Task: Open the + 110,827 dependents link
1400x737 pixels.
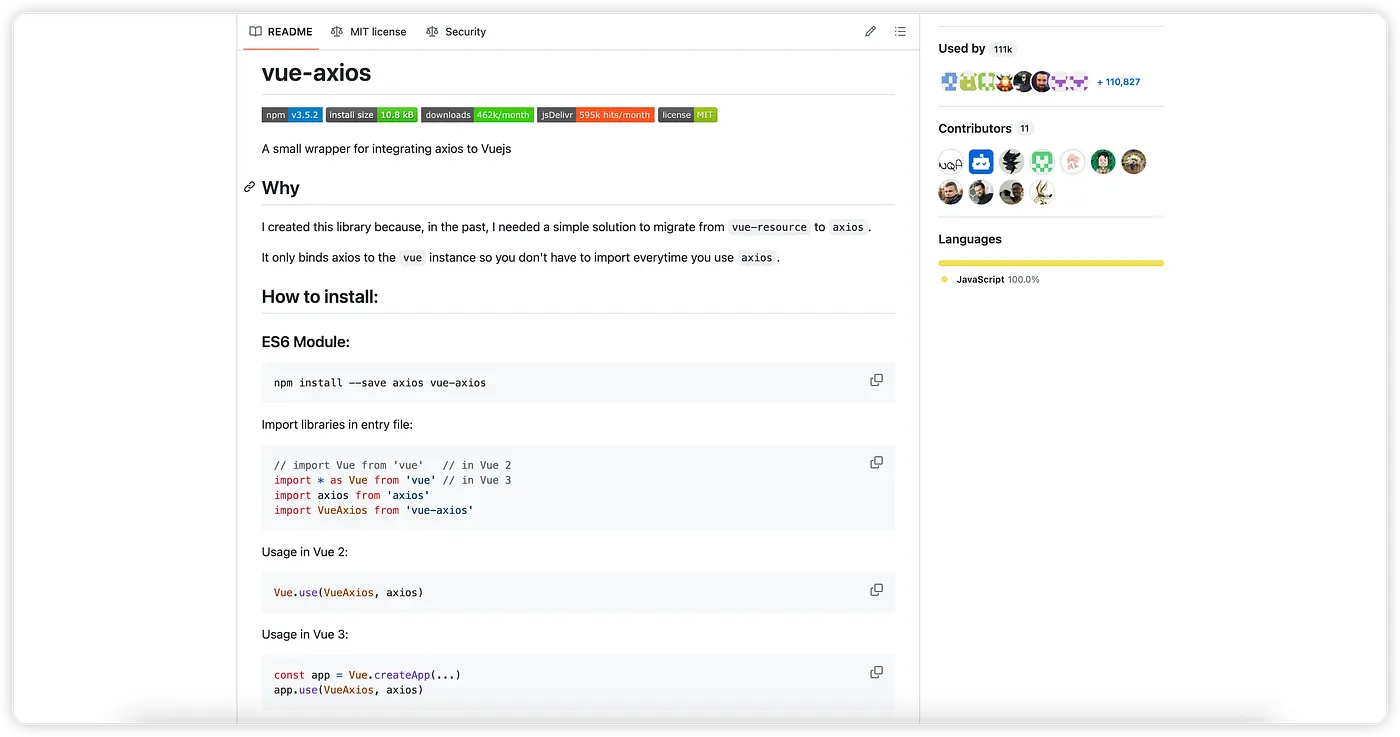Action: pyautogui.click(x=1119, y=82)
